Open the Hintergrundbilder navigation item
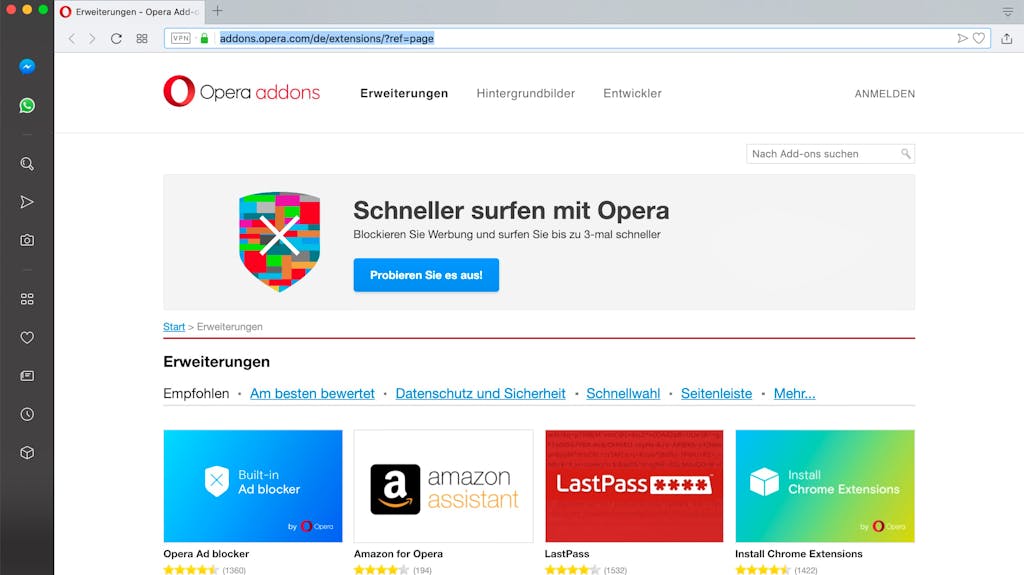The image size is (1024, 575). [526, 93]
